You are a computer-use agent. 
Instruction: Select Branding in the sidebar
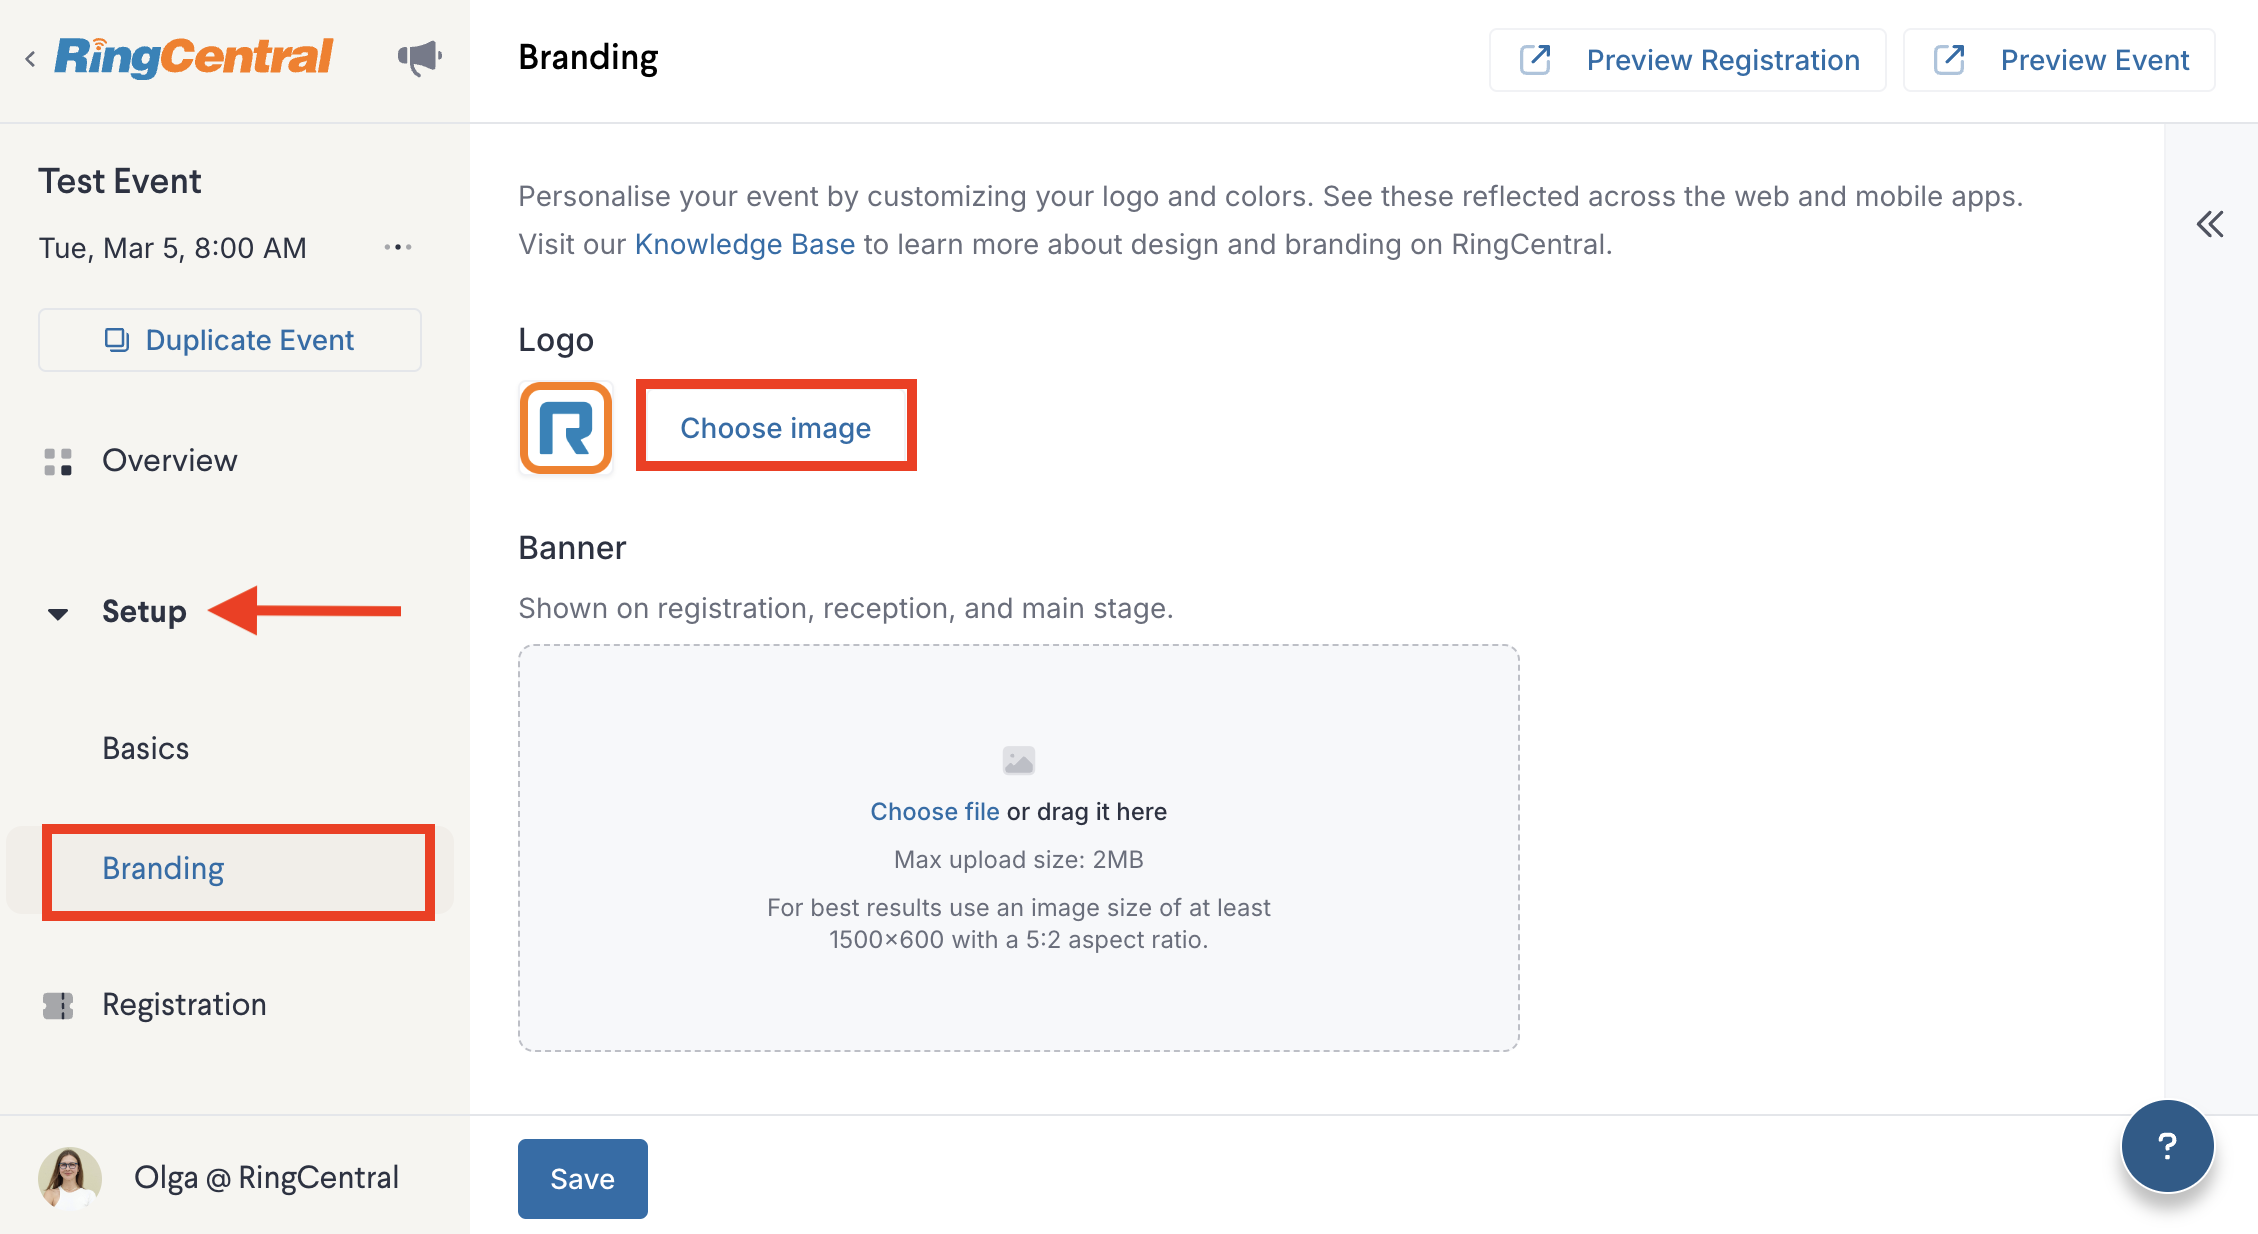coord(163,868)
